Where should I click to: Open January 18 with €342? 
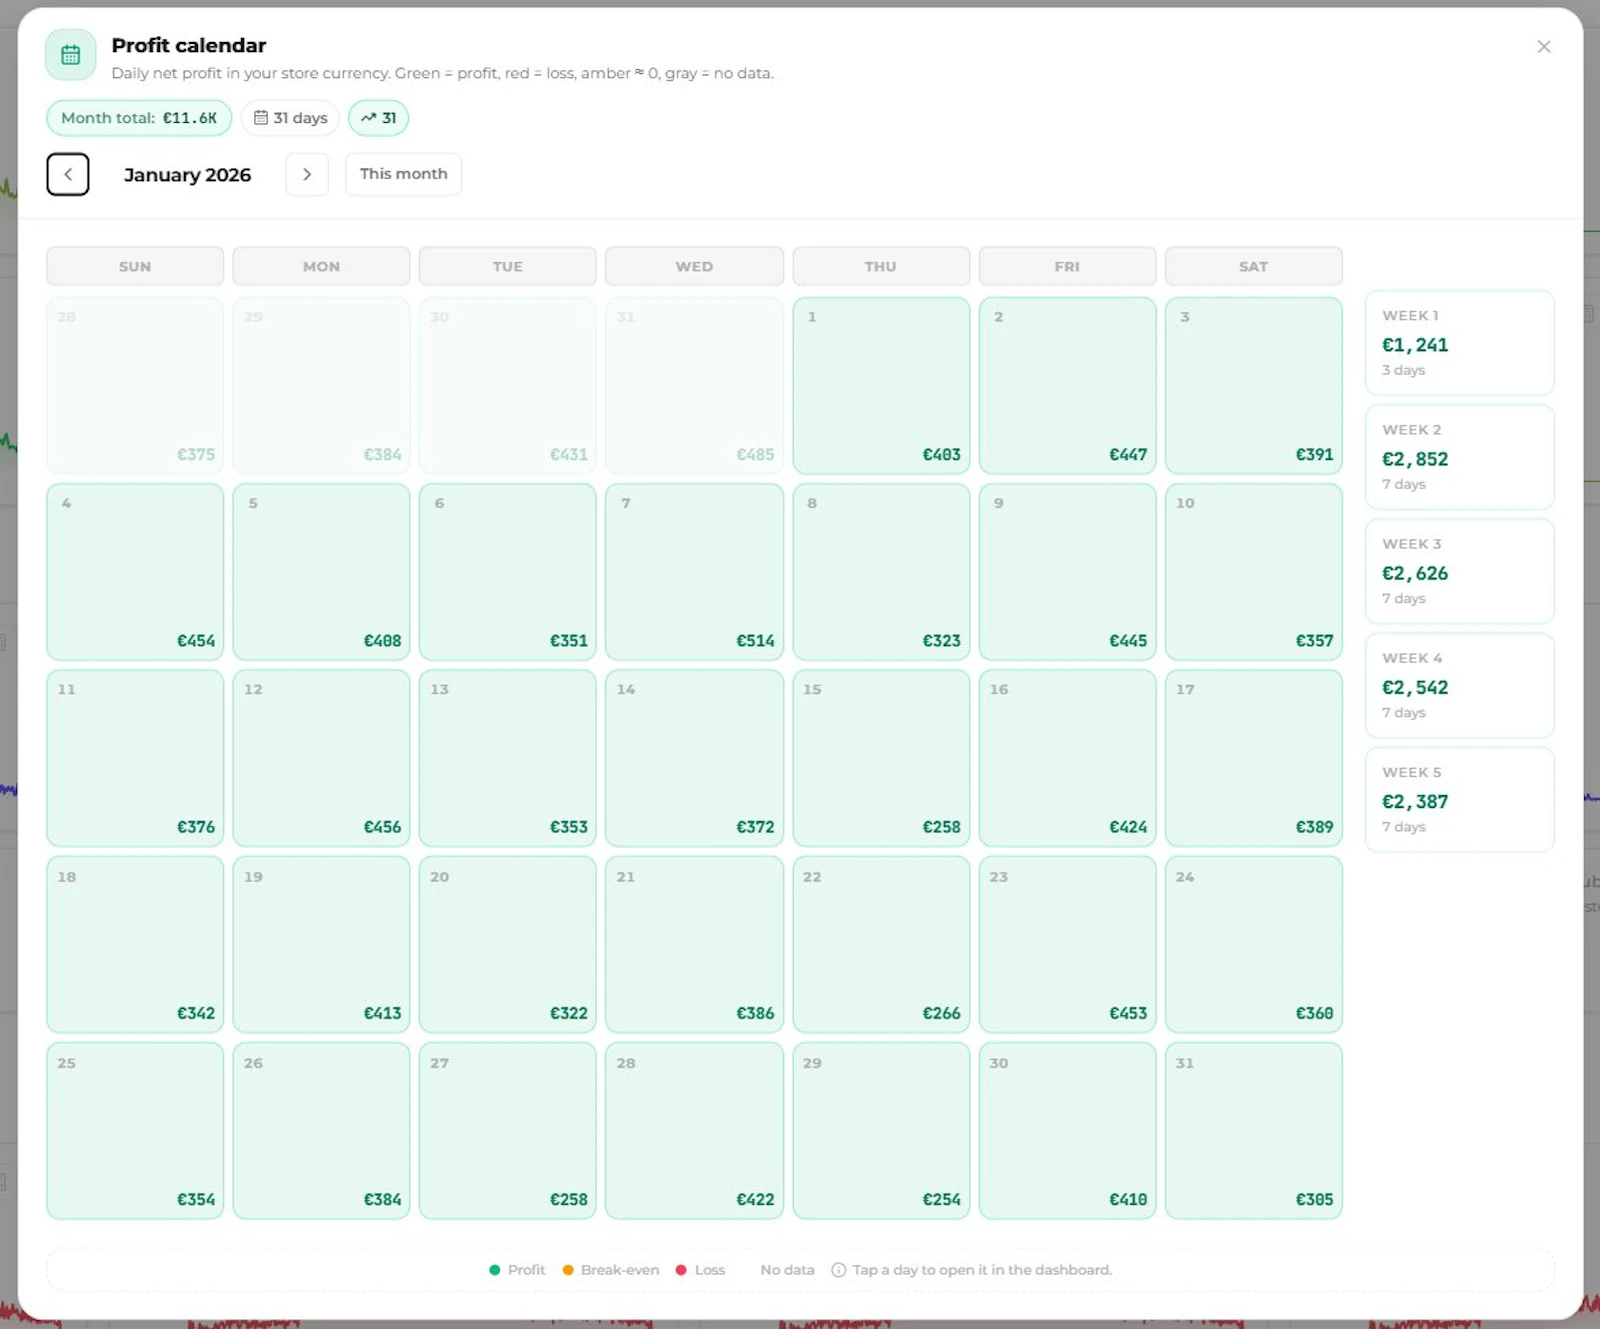coord(135,945)
